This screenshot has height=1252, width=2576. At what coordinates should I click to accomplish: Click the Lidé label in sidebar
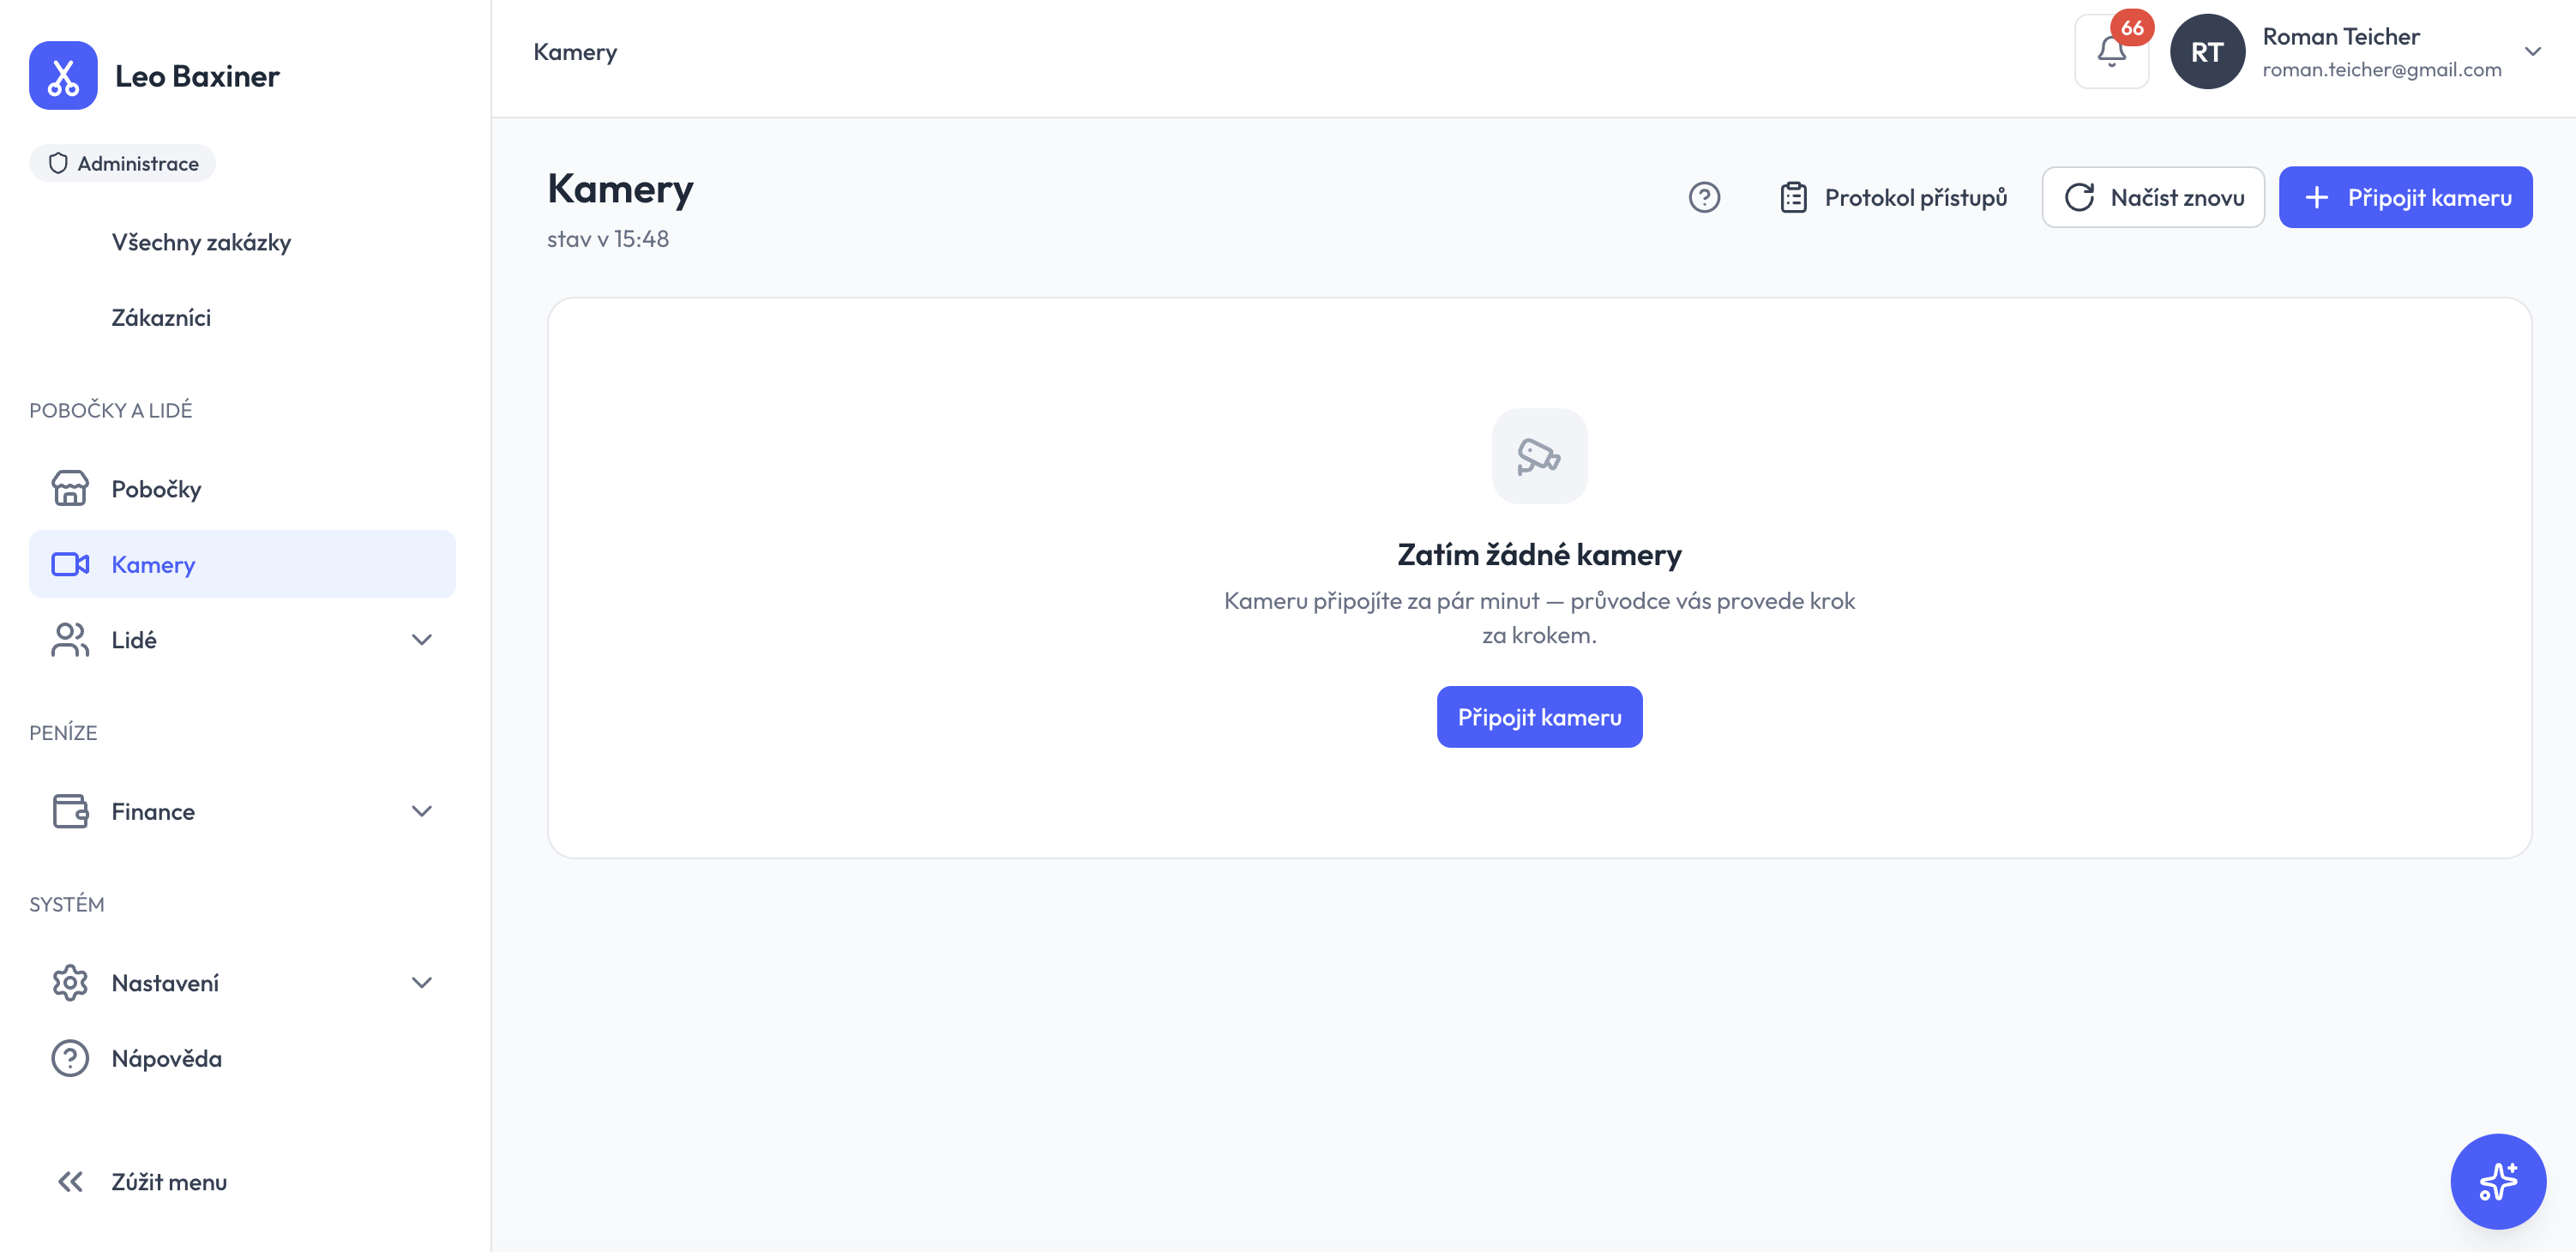[x=134, y=640]
